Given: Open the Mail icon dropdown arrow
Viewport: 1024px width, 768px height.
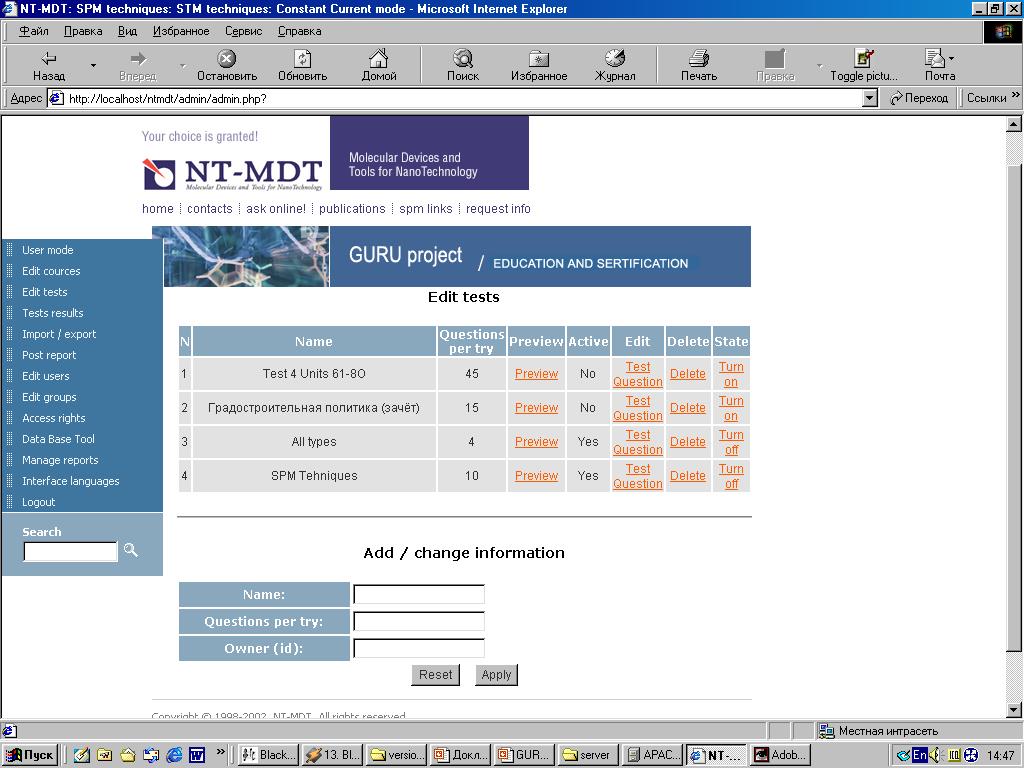Looking at the screenshot, I should 952,58.
